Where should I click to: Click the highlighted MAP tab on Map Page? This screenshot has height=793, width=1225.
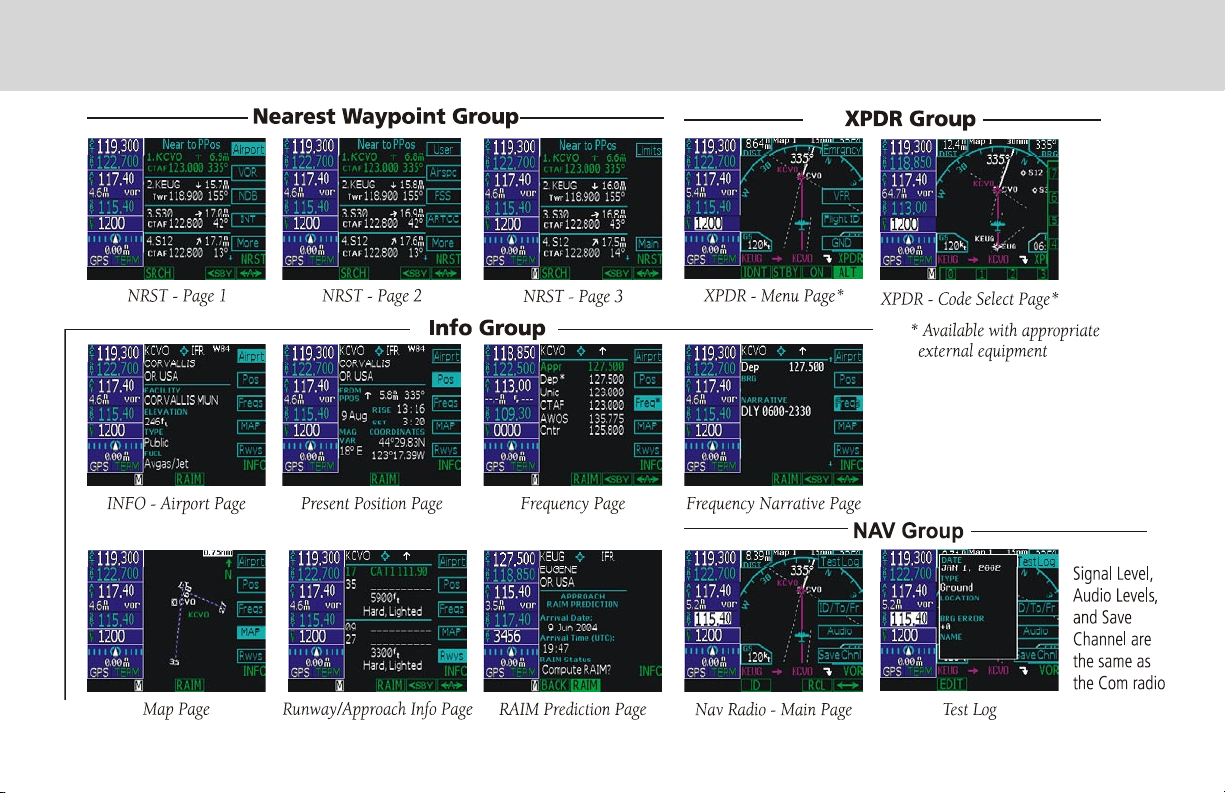tap(250, 632)
